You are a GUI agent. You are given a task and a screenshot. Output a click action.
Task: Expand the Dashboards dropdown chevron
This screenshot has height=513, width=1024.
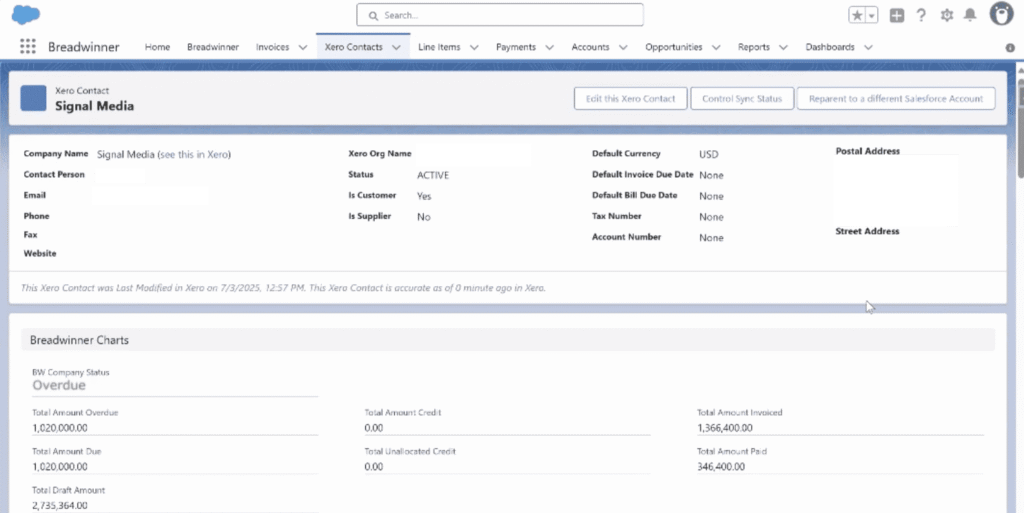point(869,47)
